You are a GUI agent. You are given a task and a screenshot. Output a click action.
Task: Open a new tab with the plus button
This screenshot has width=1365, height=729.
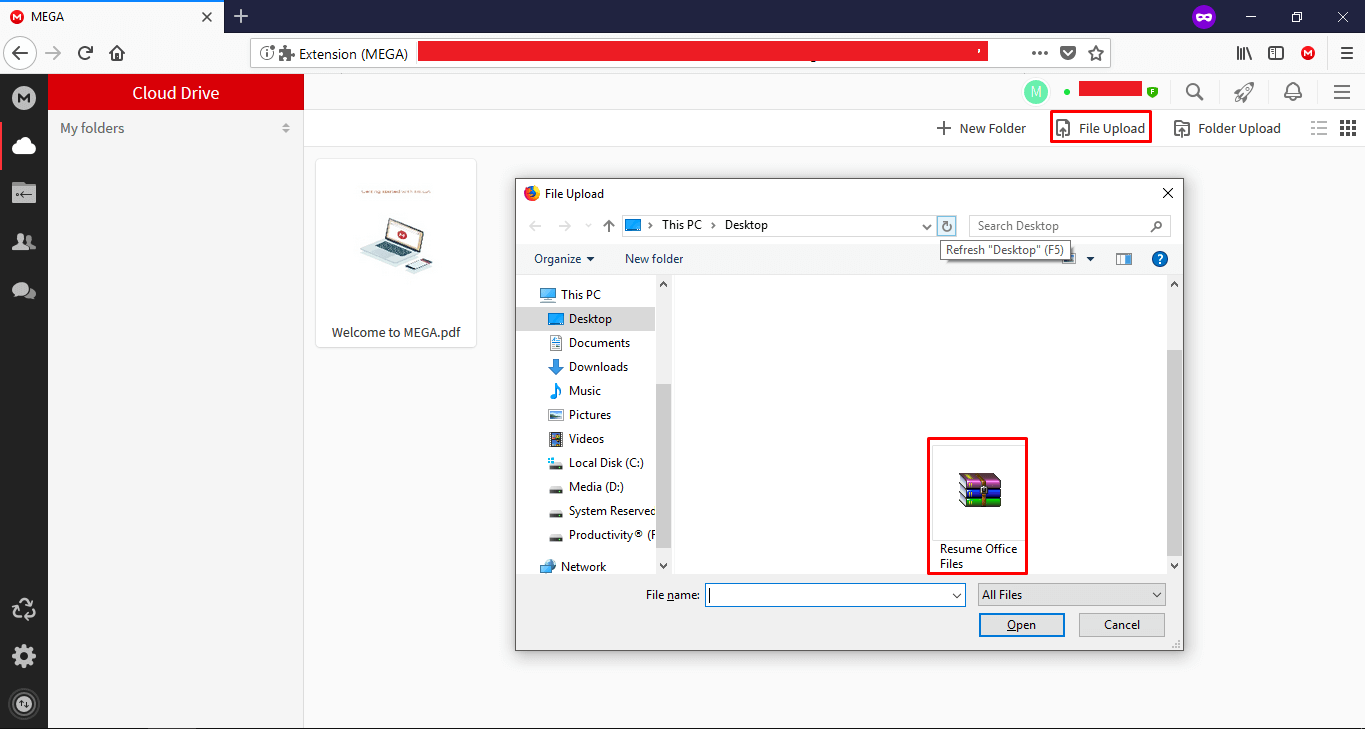pyautogui.click(x=241, y=16)
